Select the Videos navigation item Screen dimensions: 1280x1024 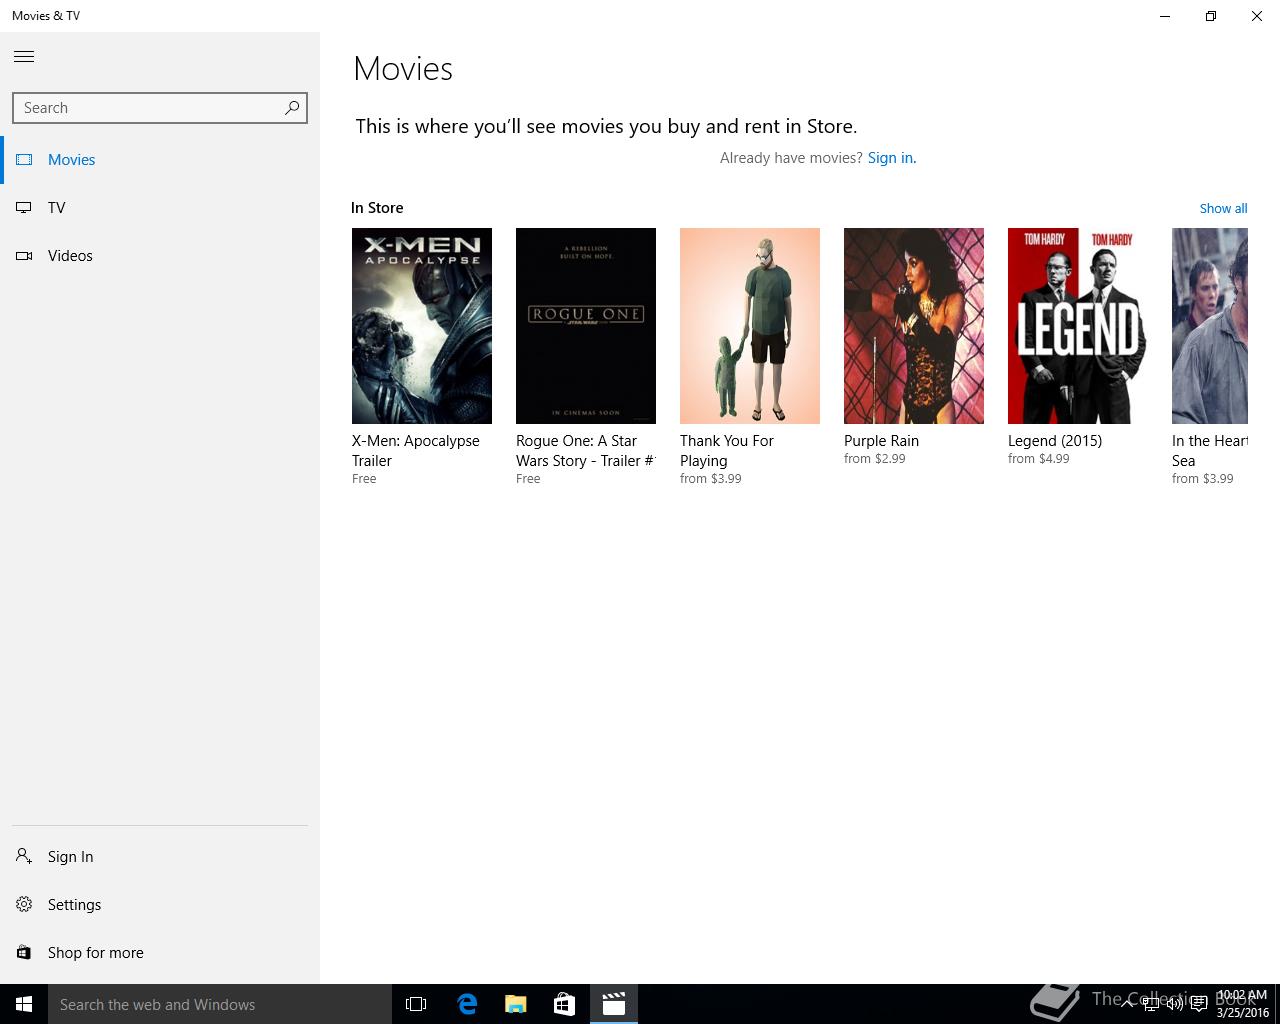(x=160, y=256)
